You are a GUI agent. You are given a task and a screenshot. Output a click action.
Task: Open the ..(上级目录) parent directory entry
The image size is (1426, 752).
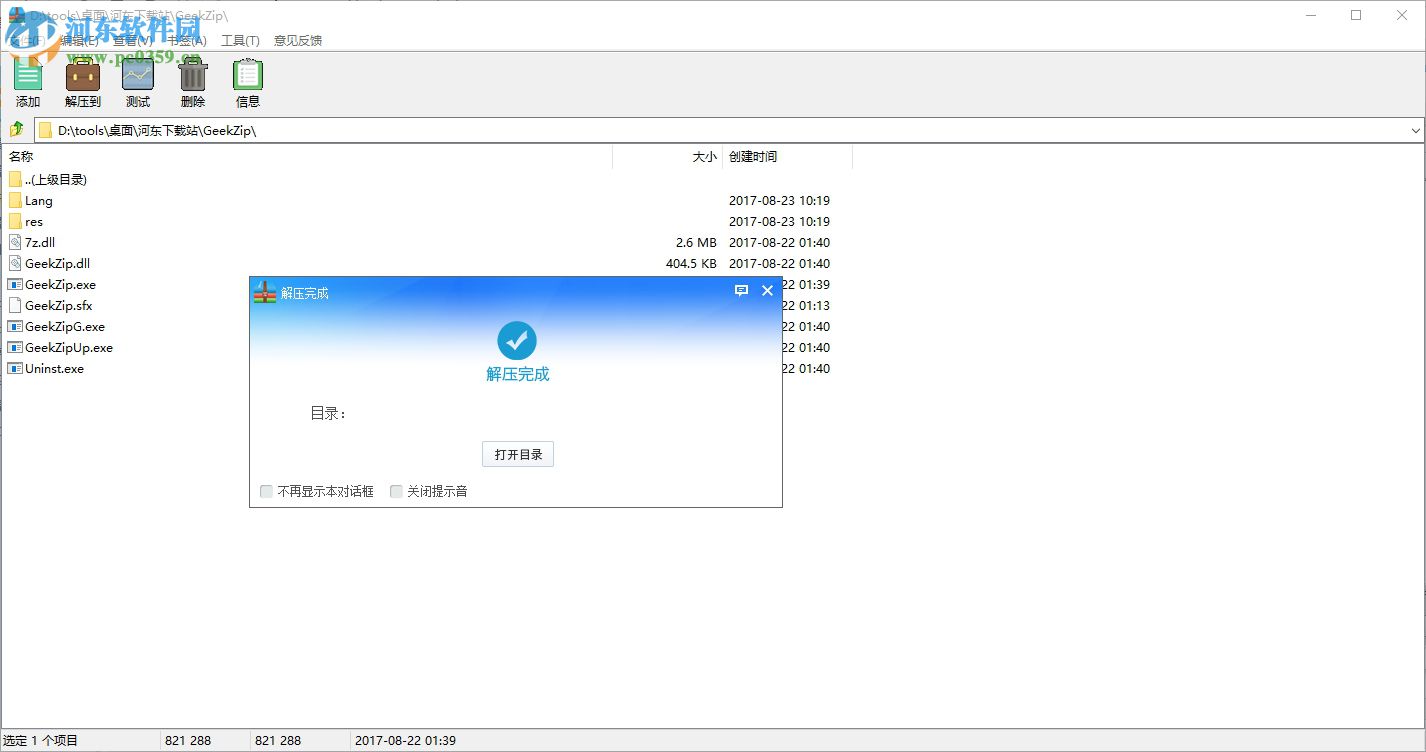coord(55,179)
